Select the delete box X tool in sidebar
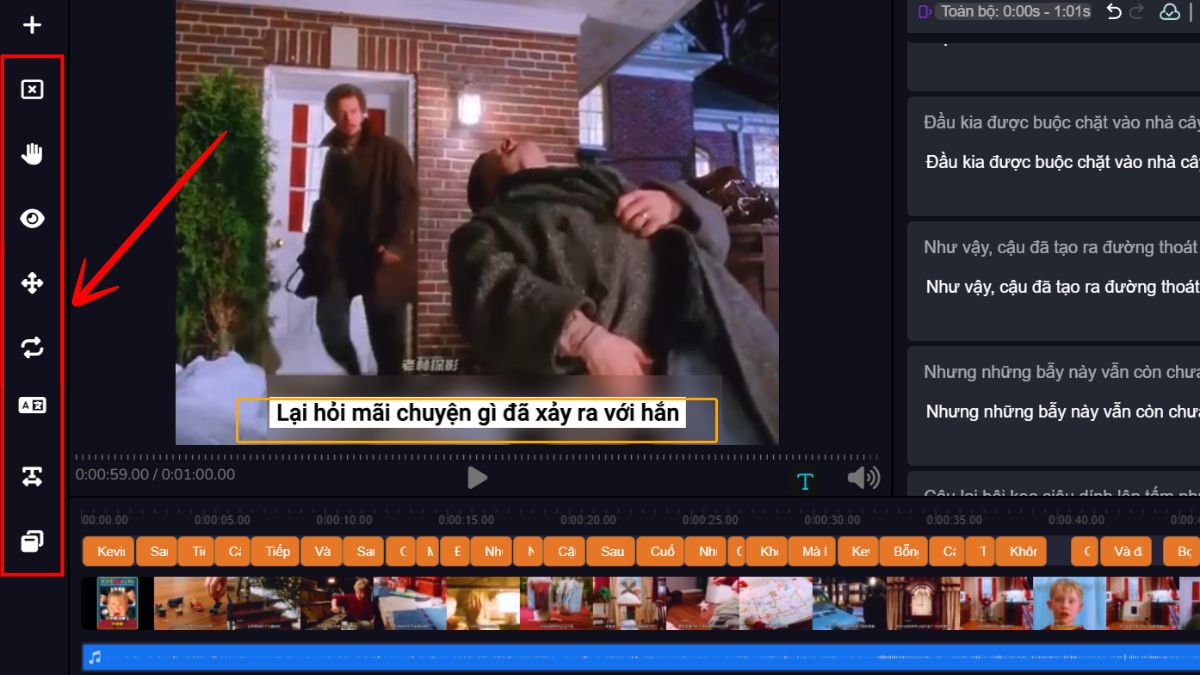The width and height of the screenshot is (1200, 675). click(x=32, y=90)
